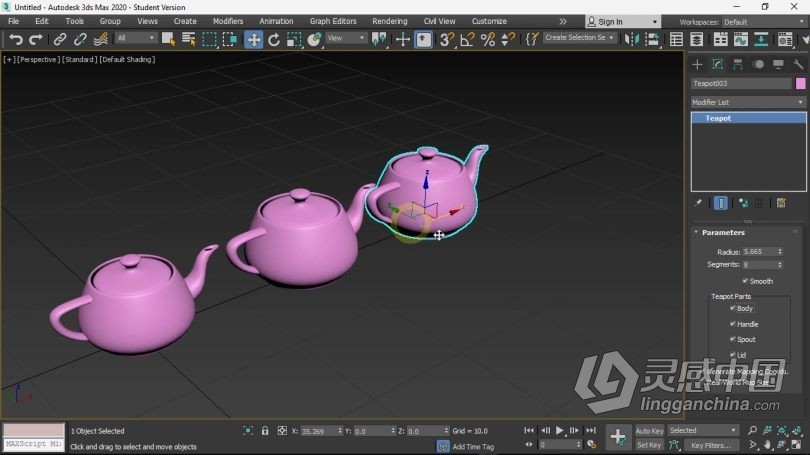Click the Use Pivot Point Center icon
This screenshot has width=810, height=455.
(379, 39)
